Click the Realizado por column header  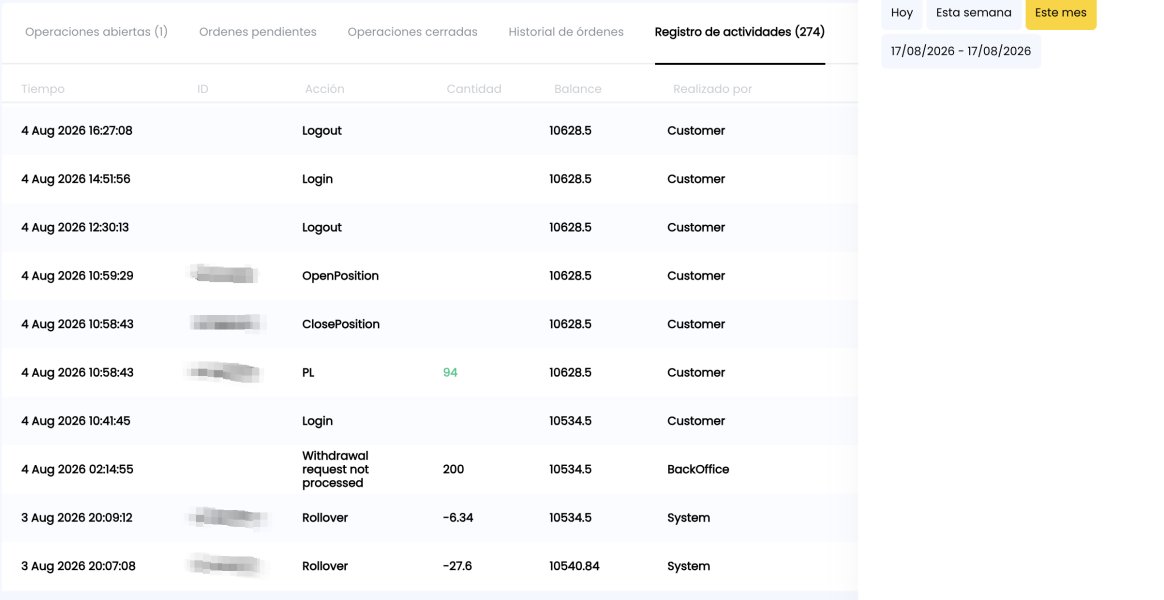click(713, 89)
